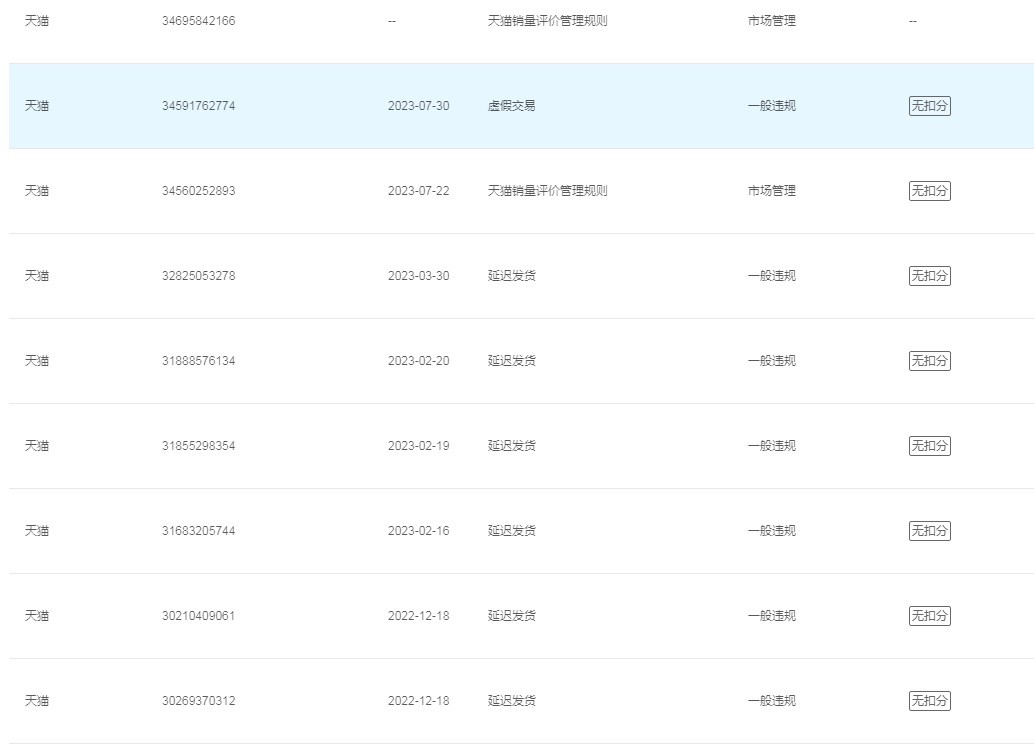The height and width of the screenshot is (744, 1034).
Task: Select the date 2022-12-18 for record 30269370312
Action: point(419,700)
